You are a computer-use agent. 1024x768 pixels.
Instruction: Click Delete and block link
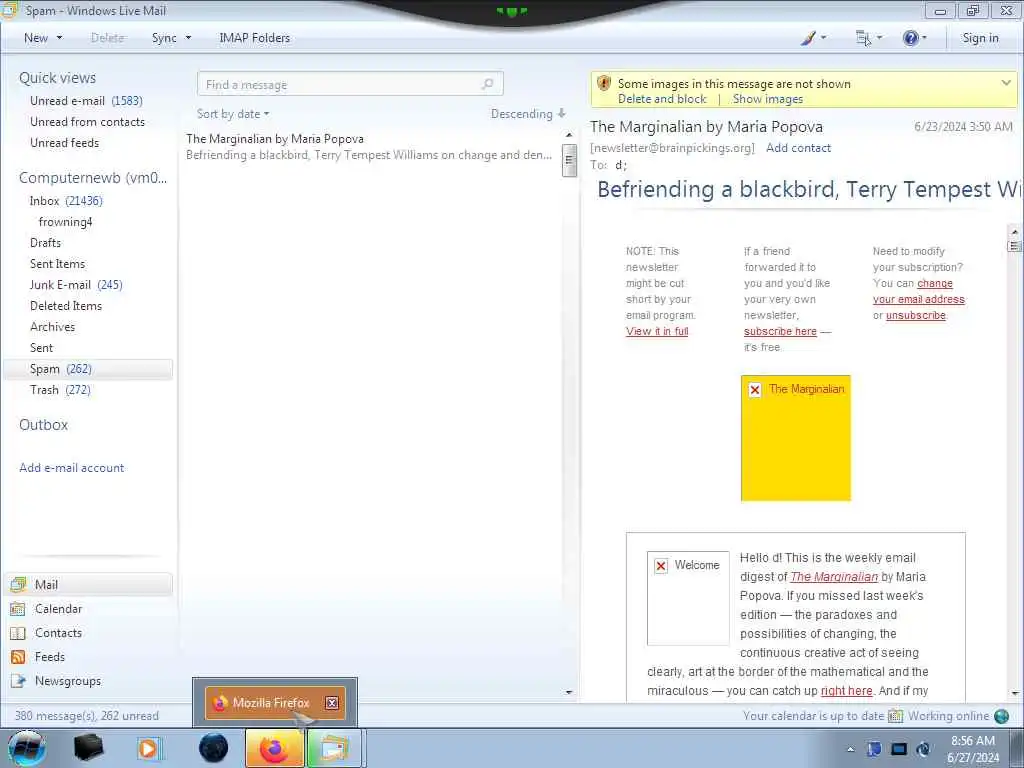pyautogui.click(x=662, y=99)
